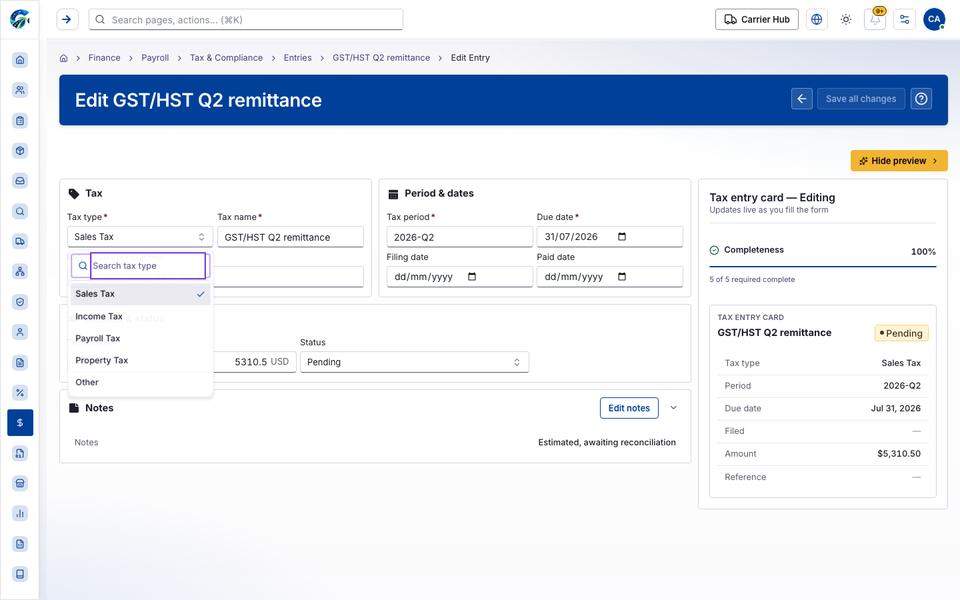This screenshot has height=600, width=960.
Task: Open the percent icon in sidebar
Action: (x=20, y=392)
